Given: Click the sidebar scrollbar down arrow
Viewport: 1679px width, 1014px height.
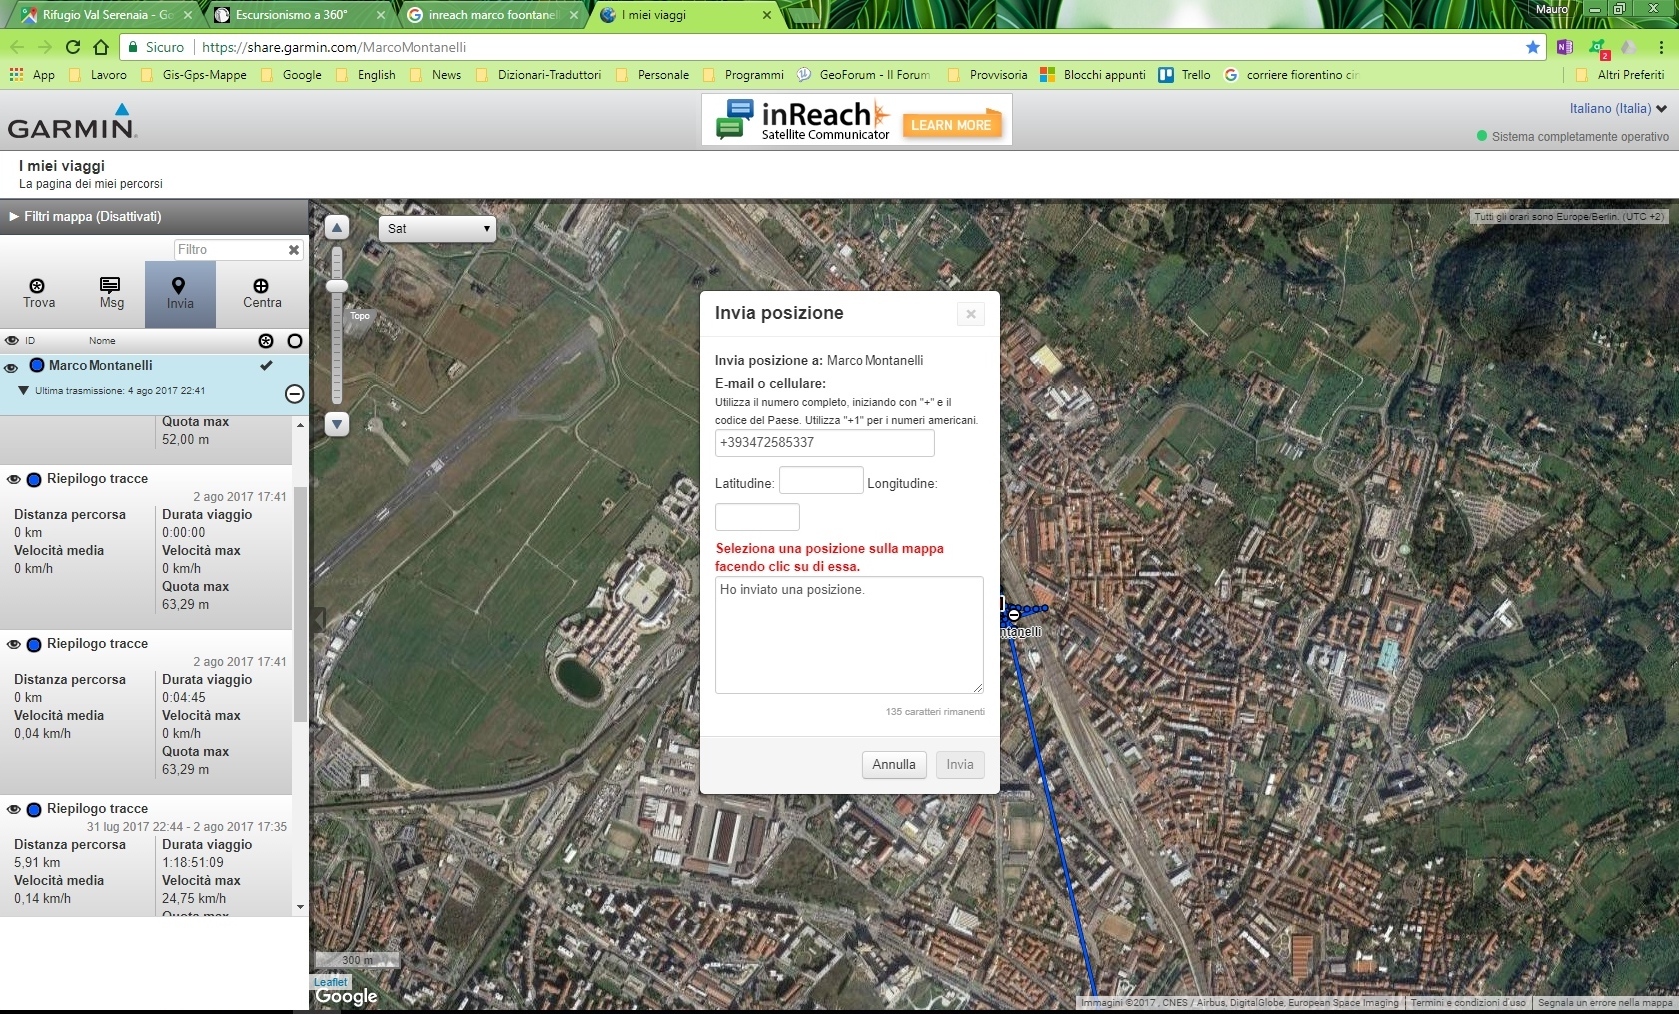Looking at the screenshot, I should tap(301, 907).
